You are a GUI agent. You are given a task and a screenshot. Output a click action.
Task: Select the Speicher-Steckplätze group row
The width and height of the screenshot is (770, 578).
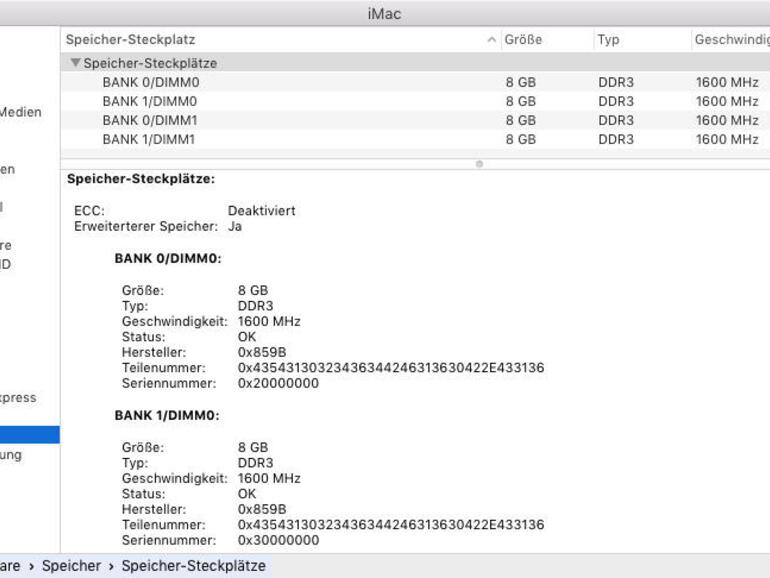pos(415,63)
